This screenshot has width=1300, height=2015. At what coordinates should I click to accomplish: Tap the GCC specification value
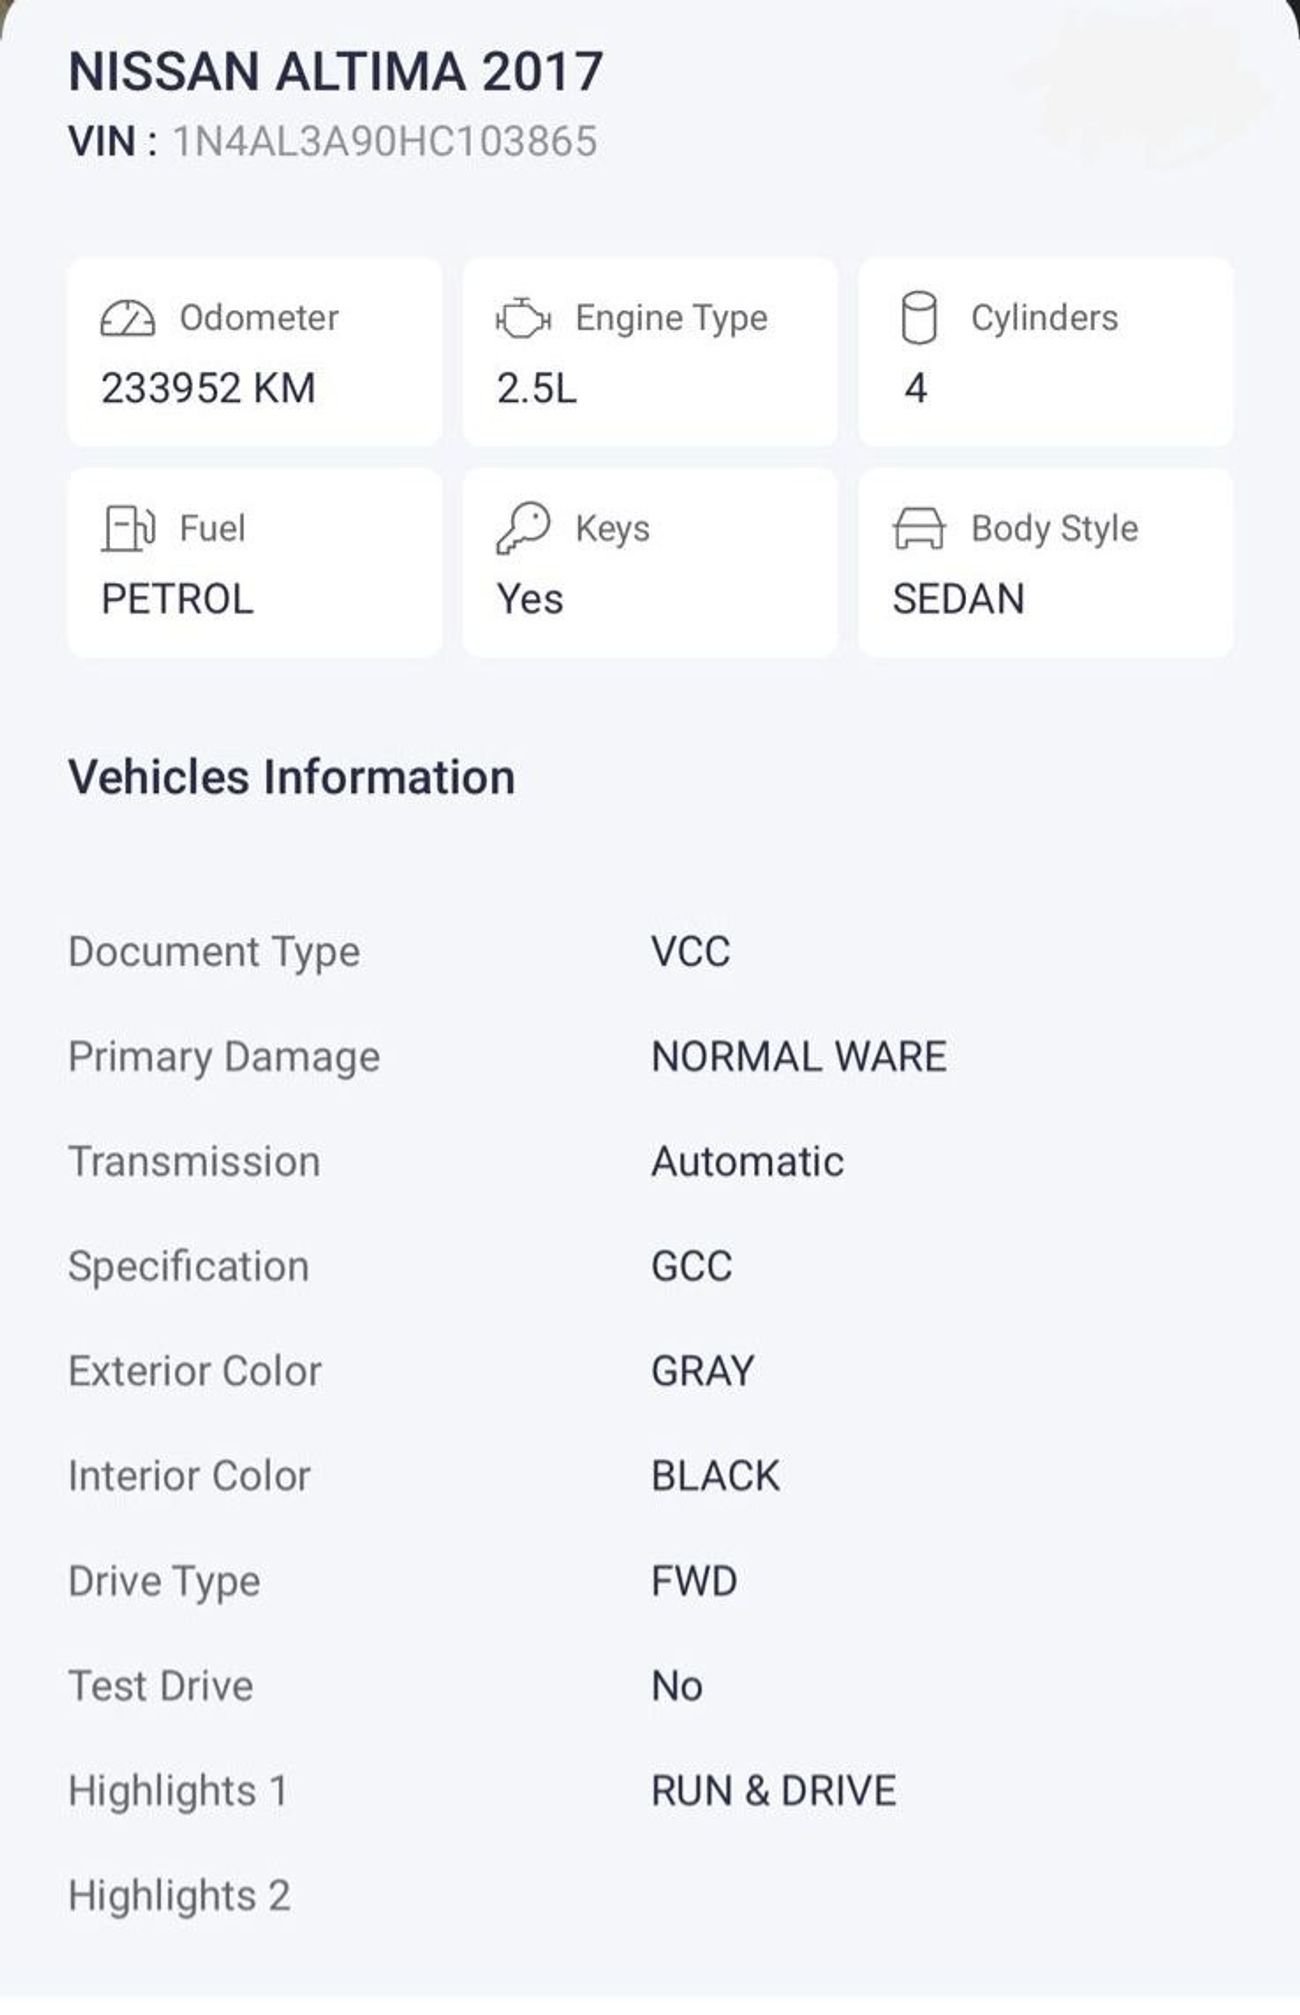[692, 1266]
